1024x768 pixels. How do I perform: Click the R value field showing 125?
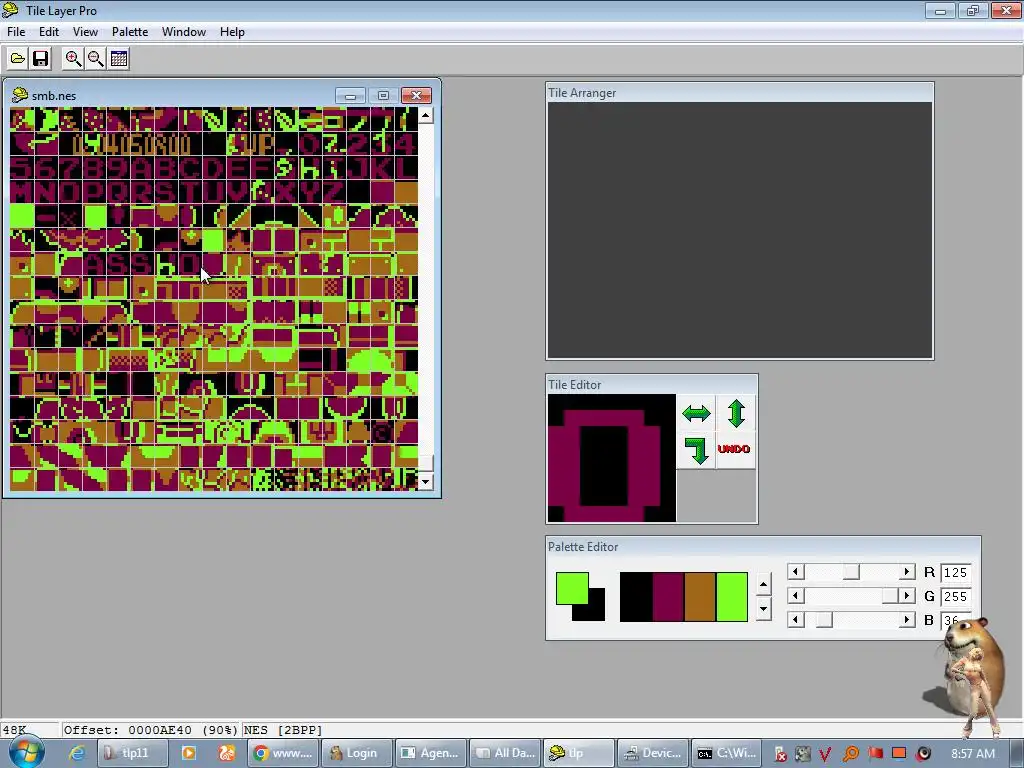pos(955,572)
